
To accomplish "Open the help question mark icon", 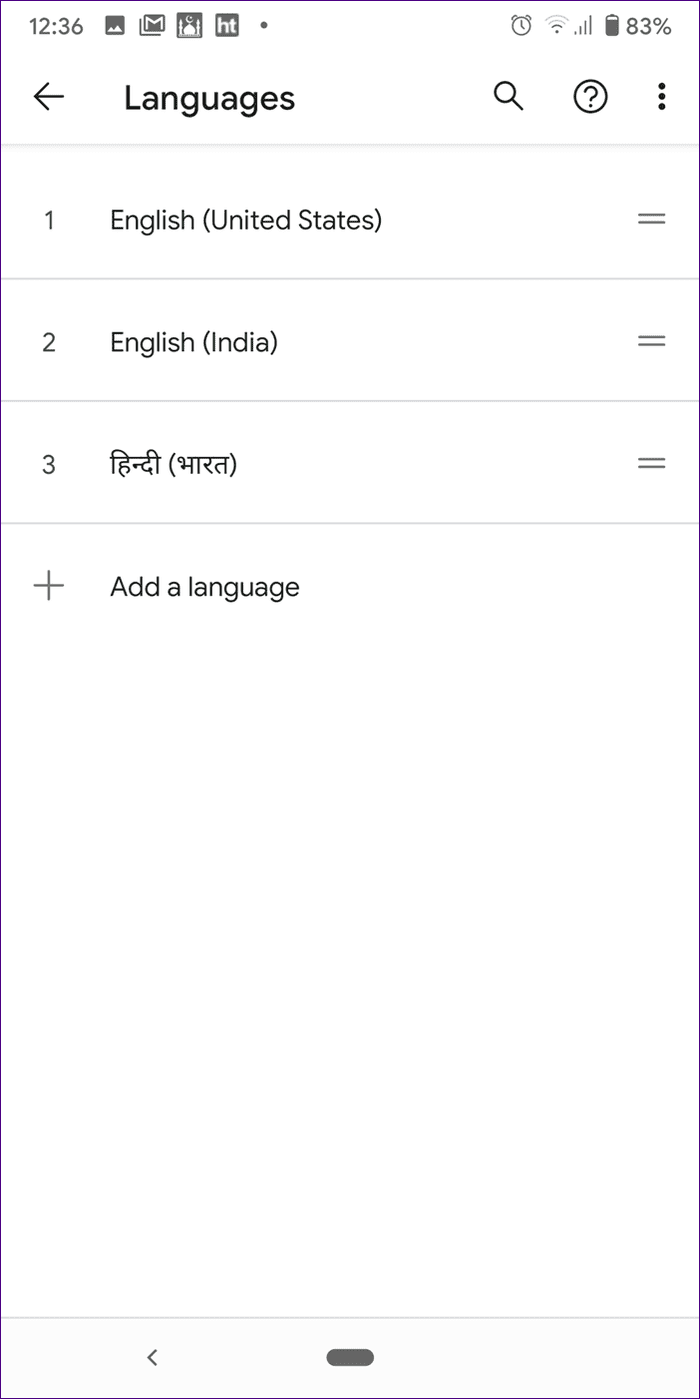I will point(590,97).
